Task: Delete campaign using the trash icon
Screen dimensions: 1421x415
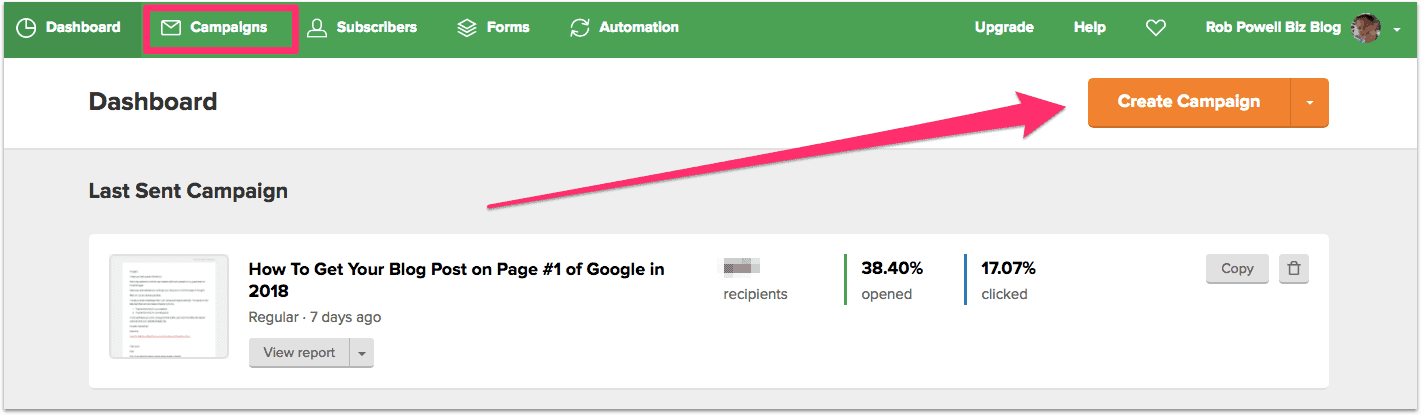Action: tap(1294, 268)
